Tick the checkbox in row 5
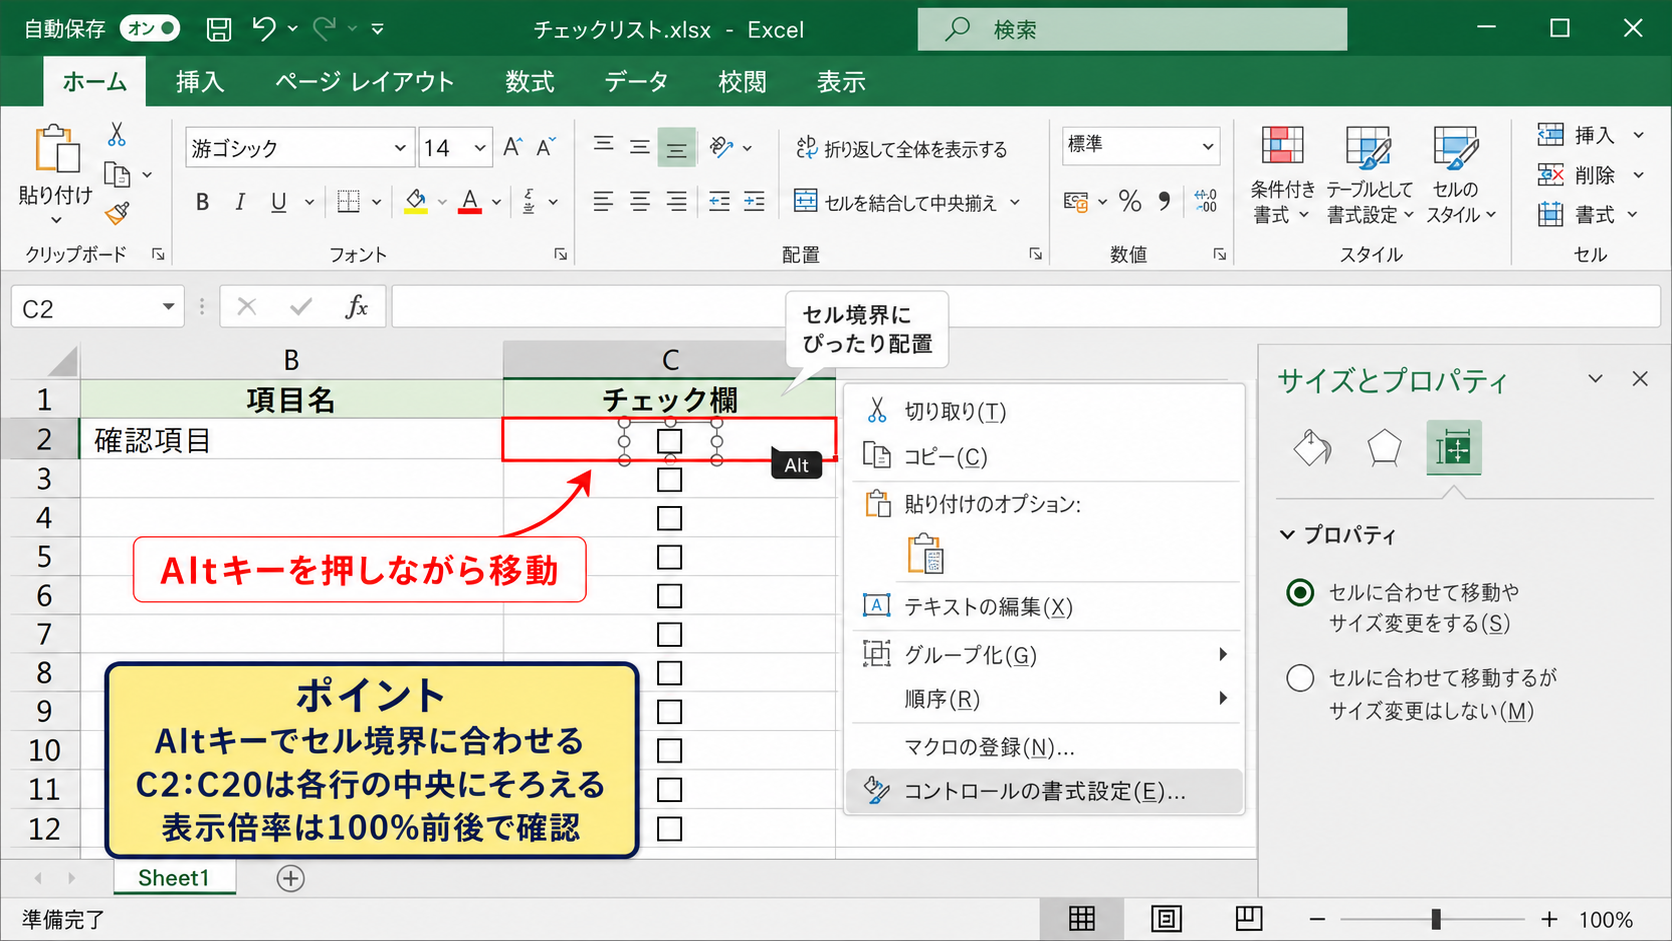This screenshot has height=941, width=1672. click(669, 557)
